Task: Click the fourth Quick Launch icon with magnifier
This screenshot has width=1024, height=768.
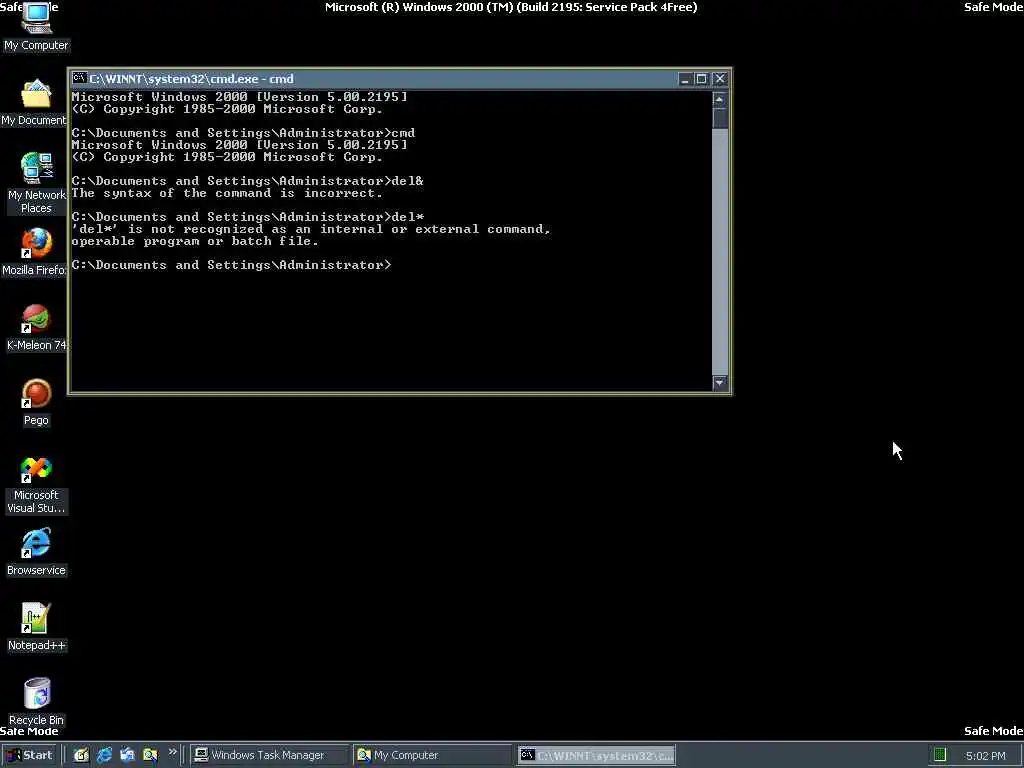Action: coord(150,755)
